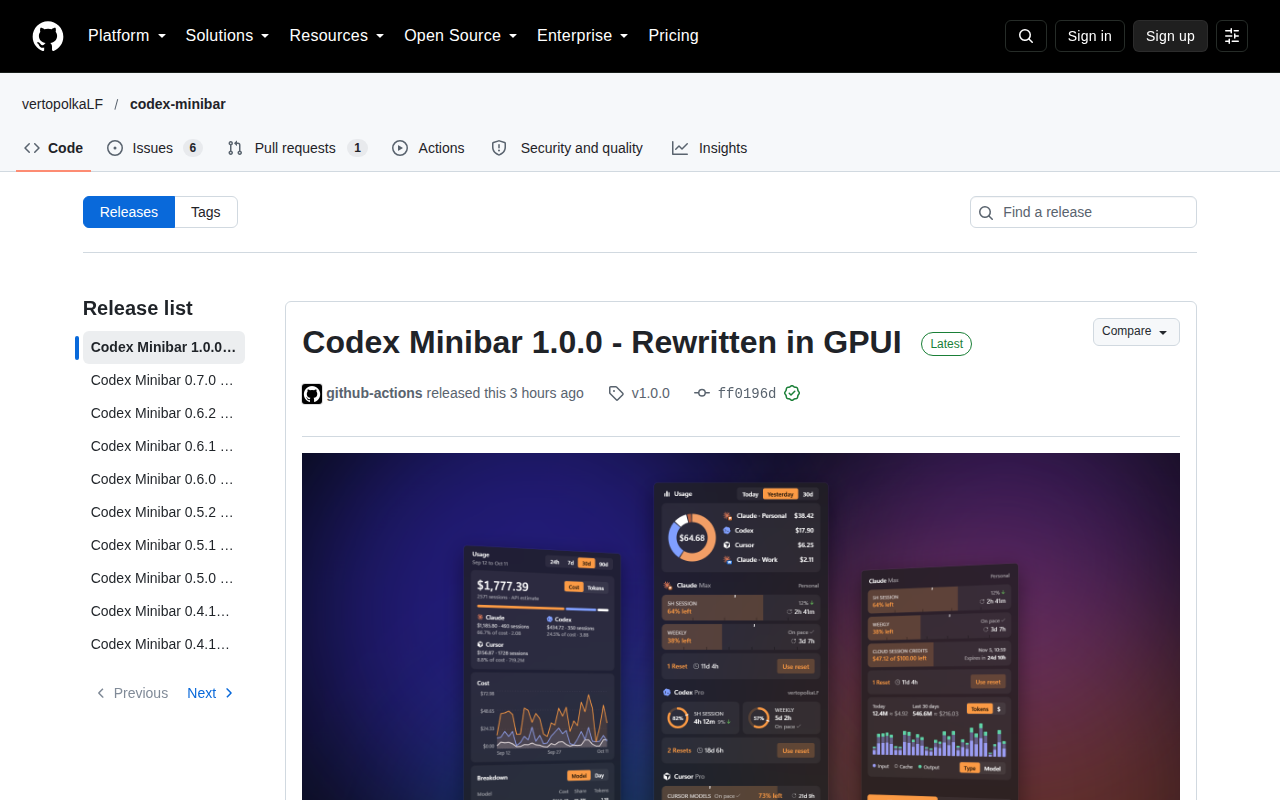Viewport: 1280px width, 800px height.
Task: Expand the Platform menu
Action: [x=126, y=36]
